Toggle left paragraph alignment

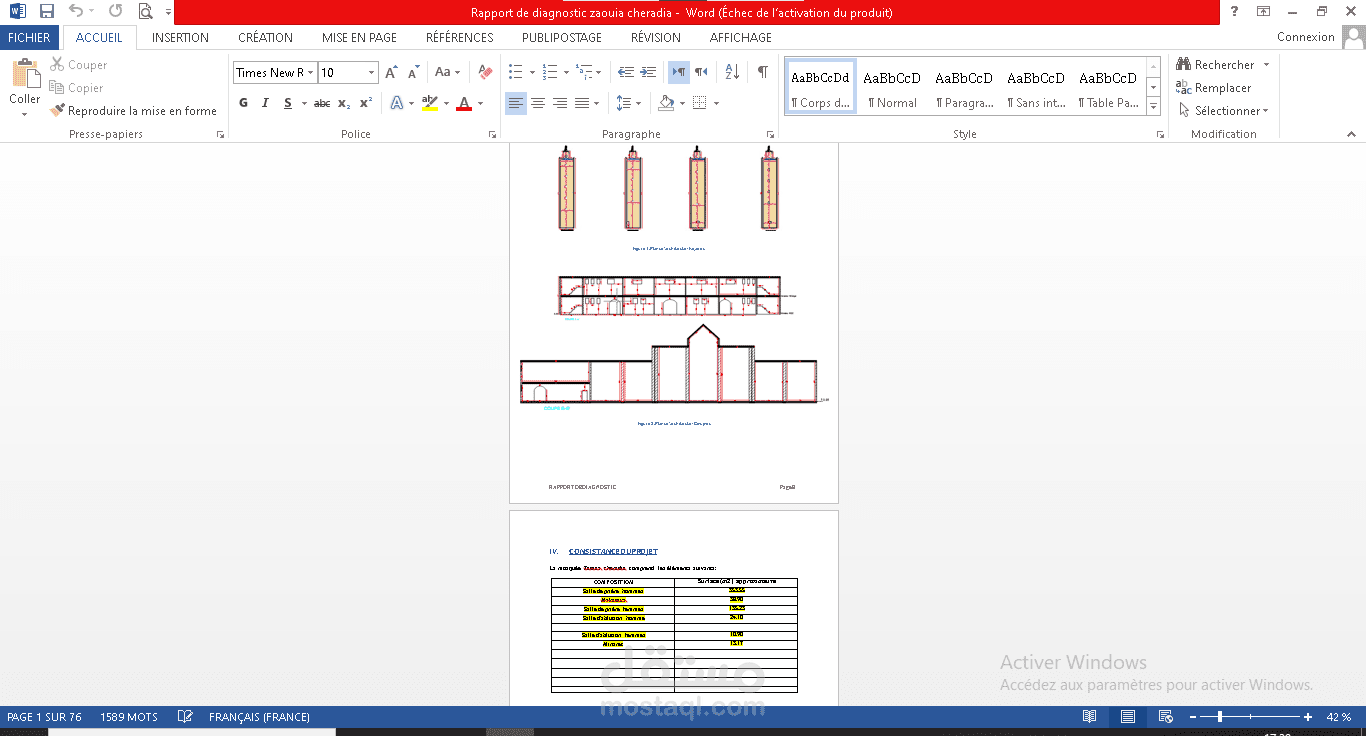[516, 103]
